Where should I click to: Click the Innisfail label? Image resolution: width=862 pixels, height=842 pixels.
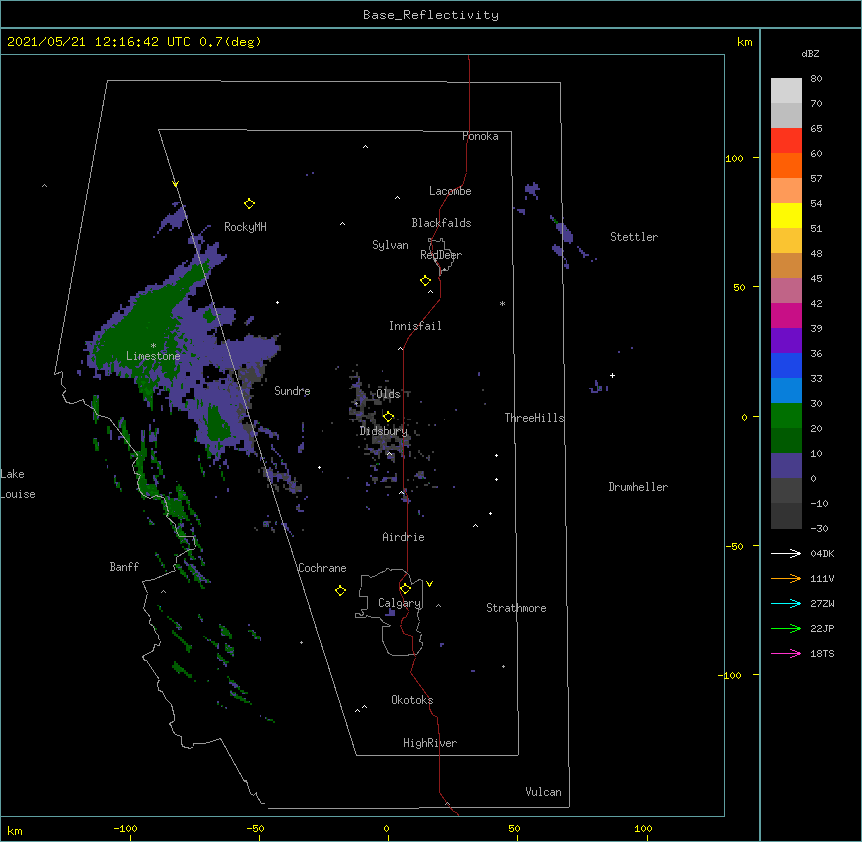point(415,326)
